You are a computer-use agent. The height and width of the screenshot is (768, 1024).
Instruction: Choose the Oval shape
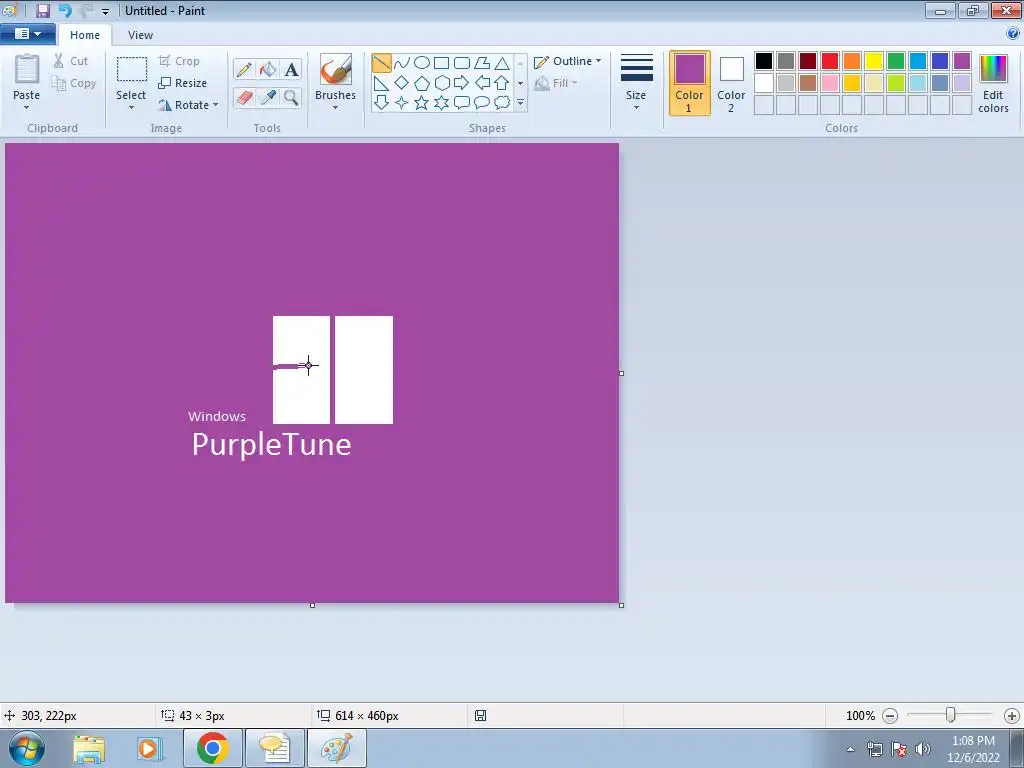[x=422, y=63]
